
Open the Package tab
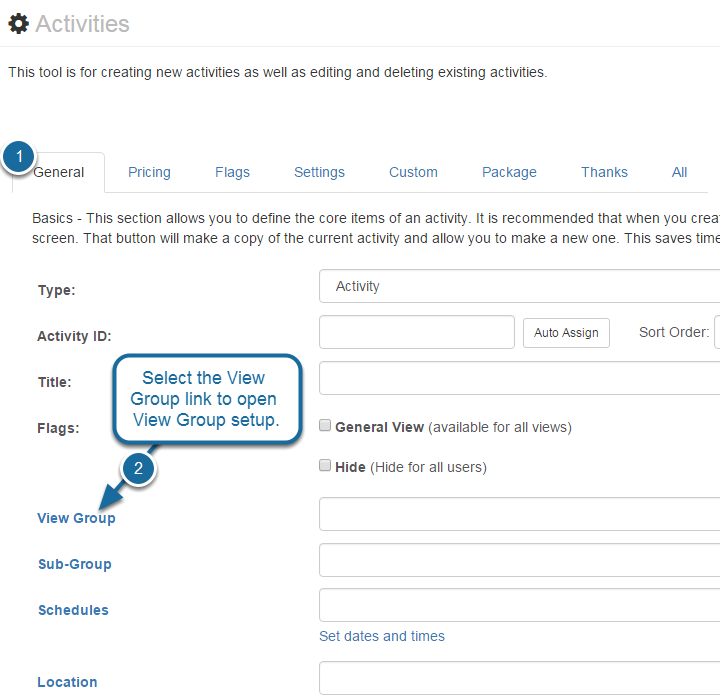(x=509, y=172)
